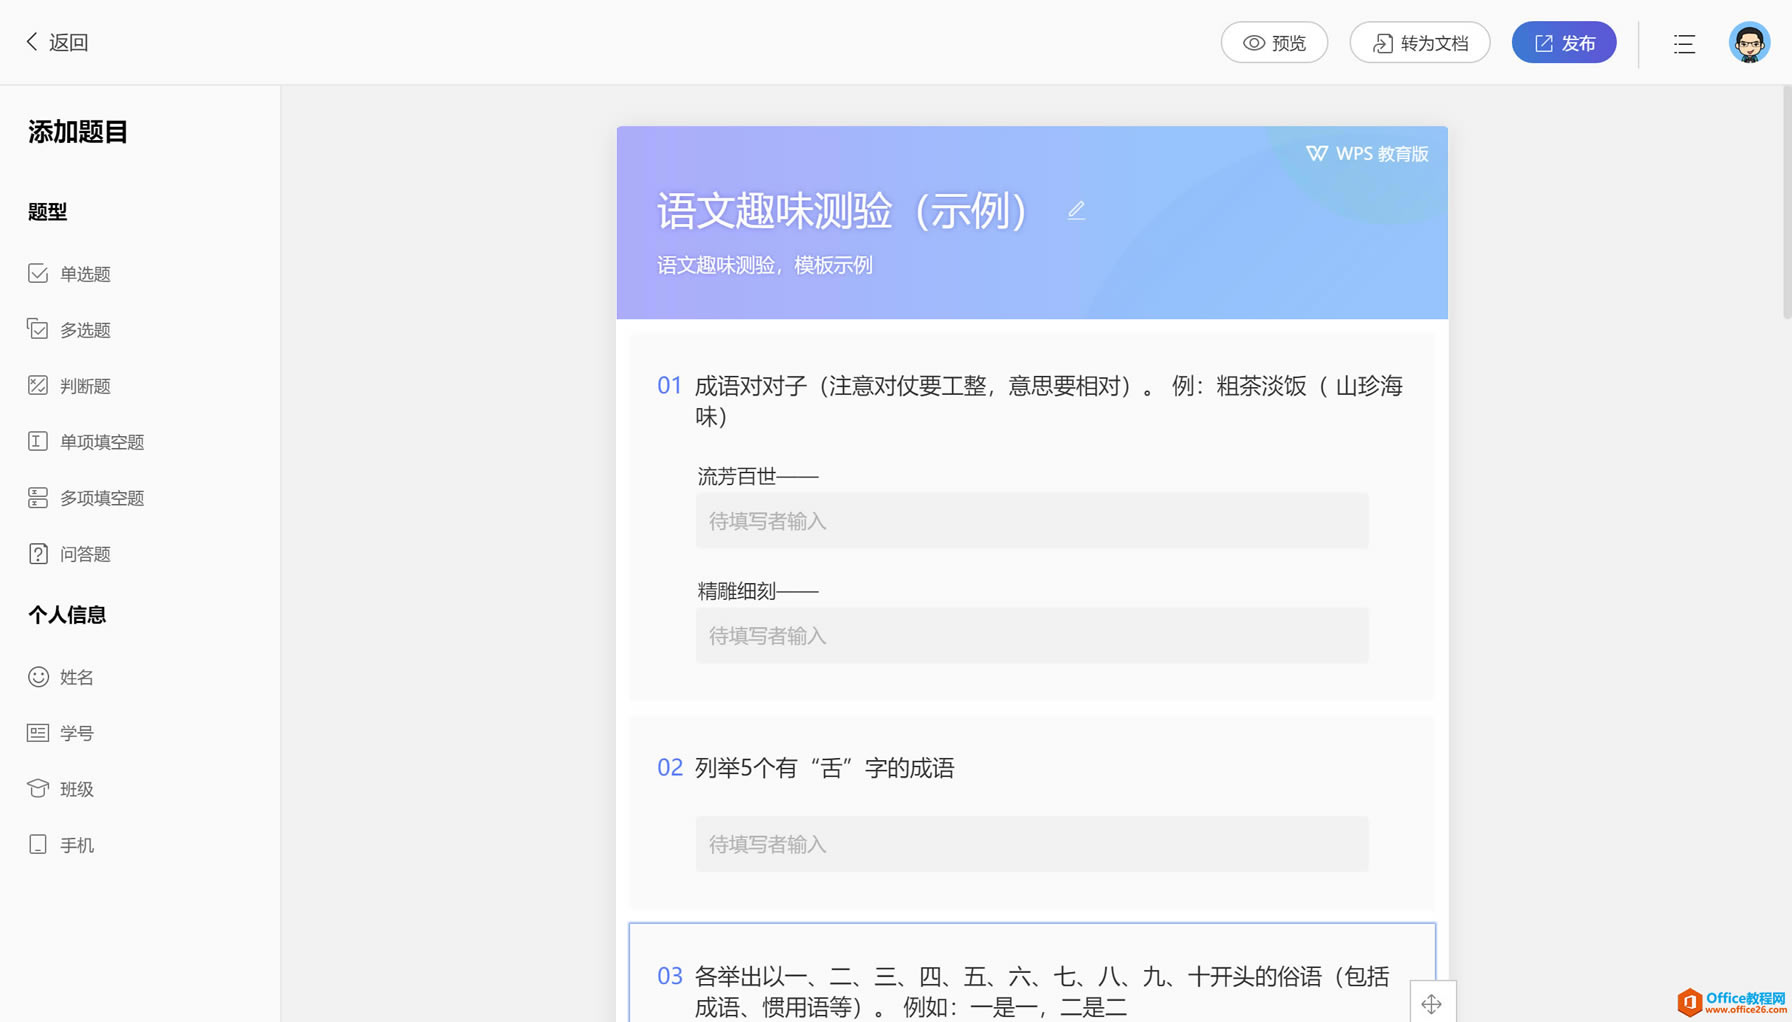Convert quiz using 转为文档 button
Image resolution: width=1792 pixels, height=1022 pixels.
[x=1420, y=43]
